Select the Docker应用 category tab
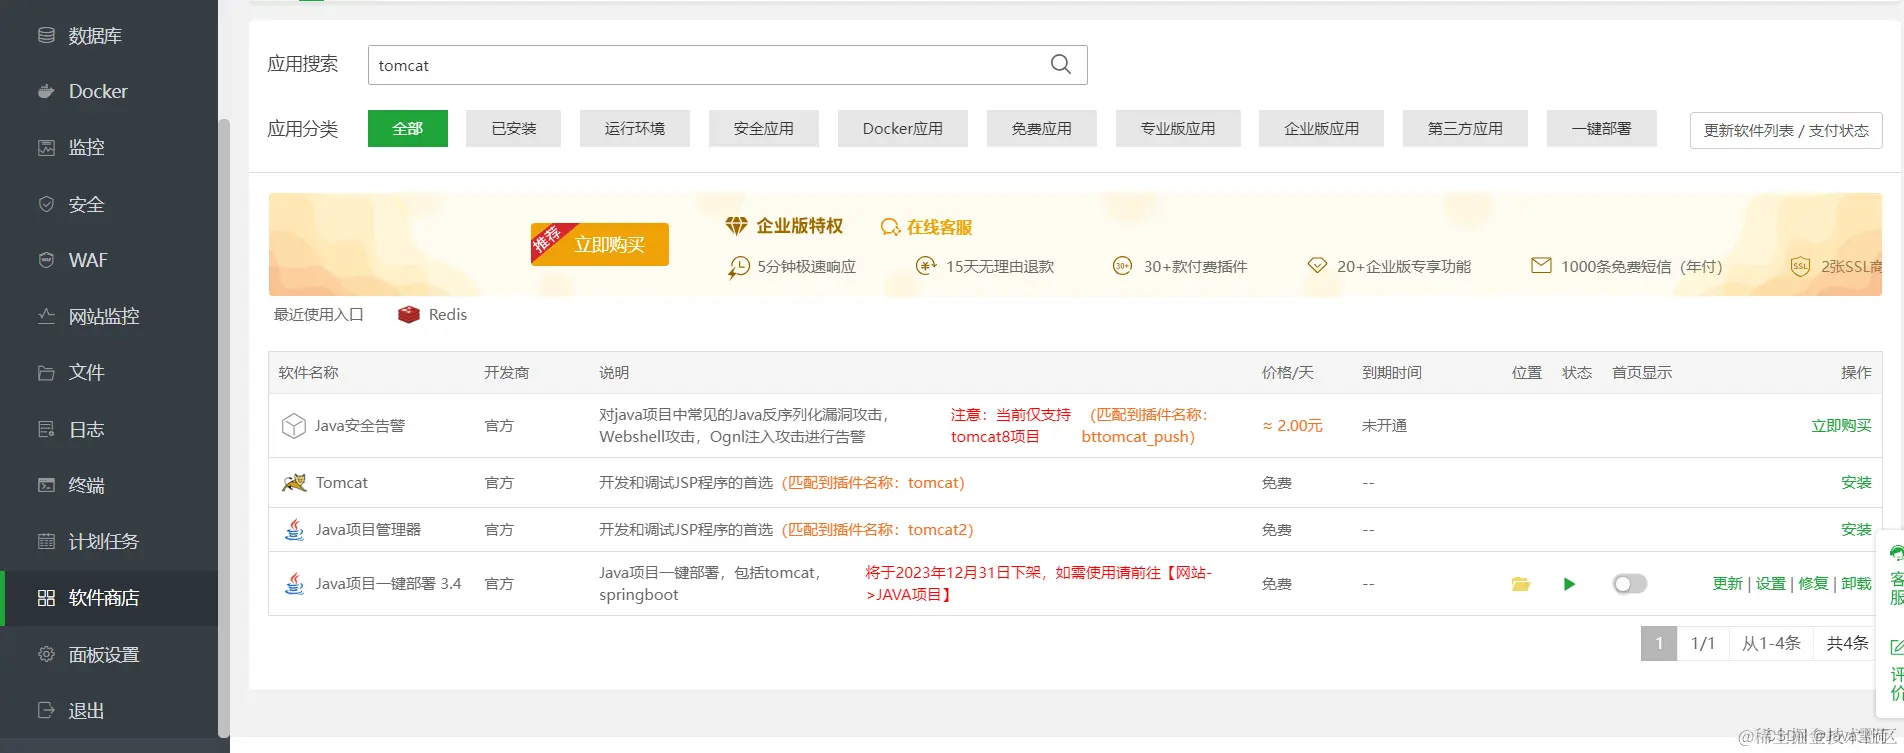The image size is (1904, 753). tap(903, 128)
